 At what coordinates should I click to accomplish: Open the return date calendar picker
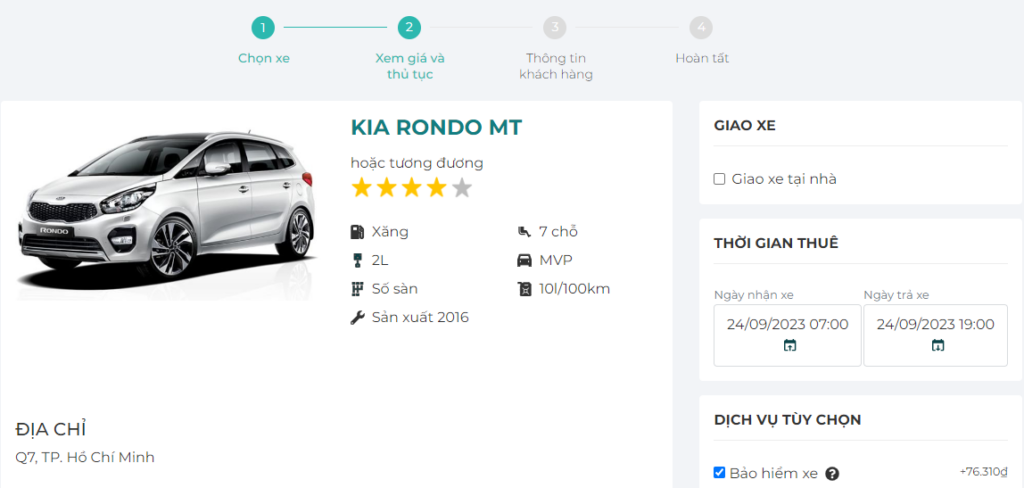[x=937, y=346]
